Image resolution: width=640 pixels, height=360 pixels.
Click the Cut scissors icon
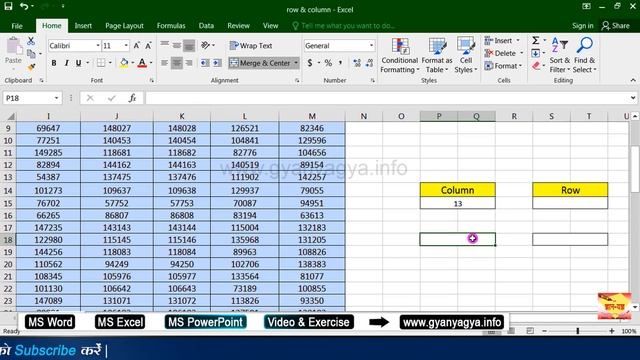[x=31, y=41]
